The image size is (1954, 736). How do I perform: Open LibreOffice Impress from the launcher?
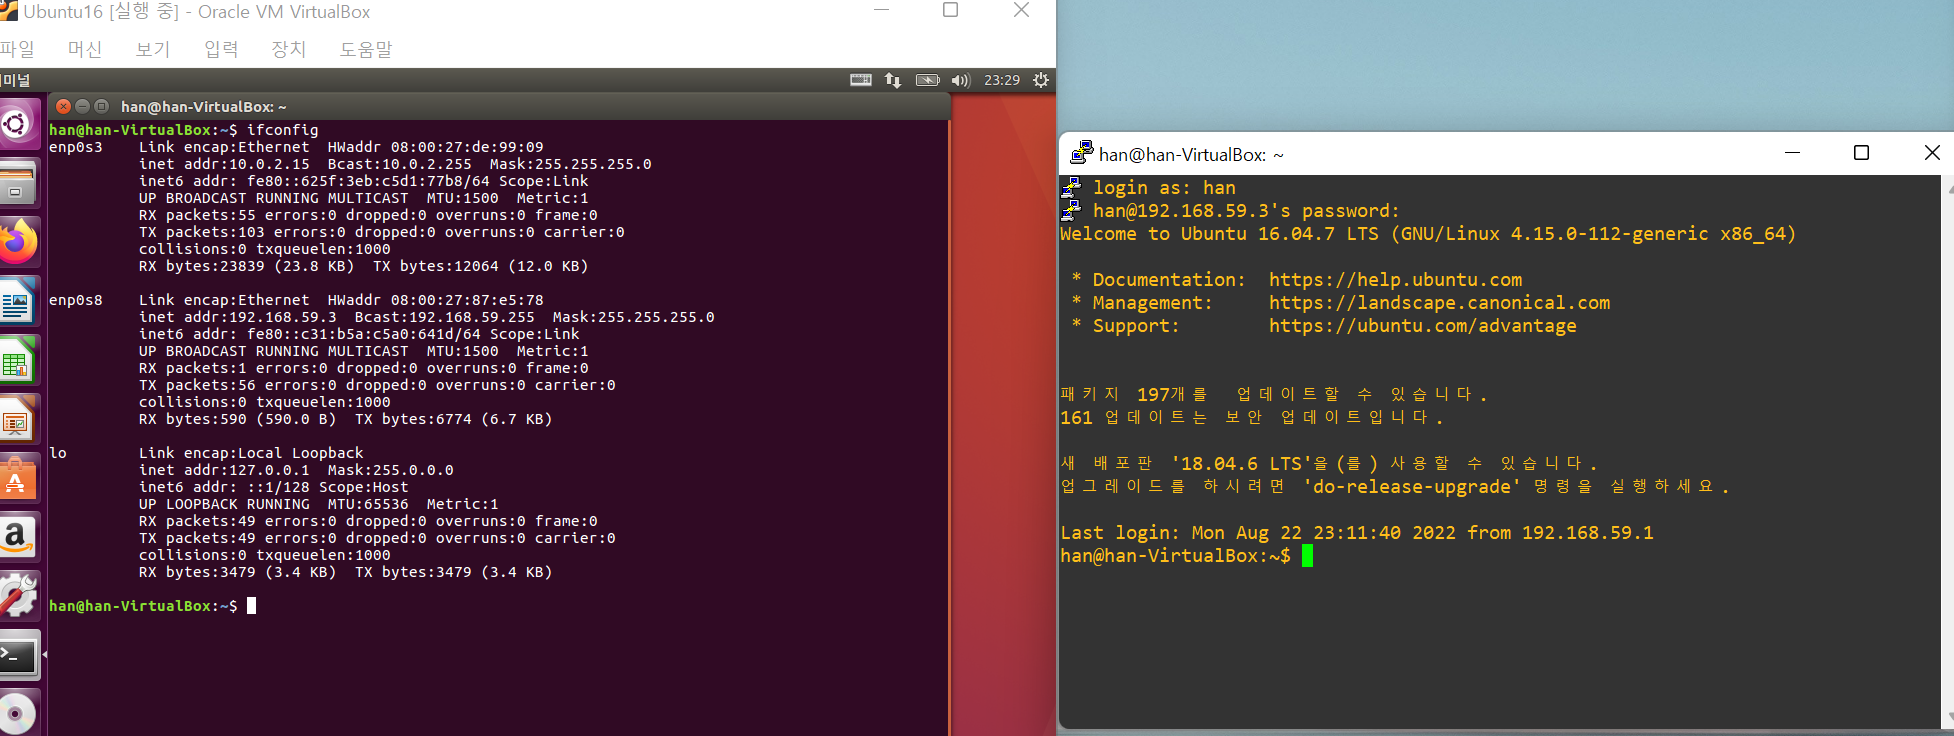(17, 420)
